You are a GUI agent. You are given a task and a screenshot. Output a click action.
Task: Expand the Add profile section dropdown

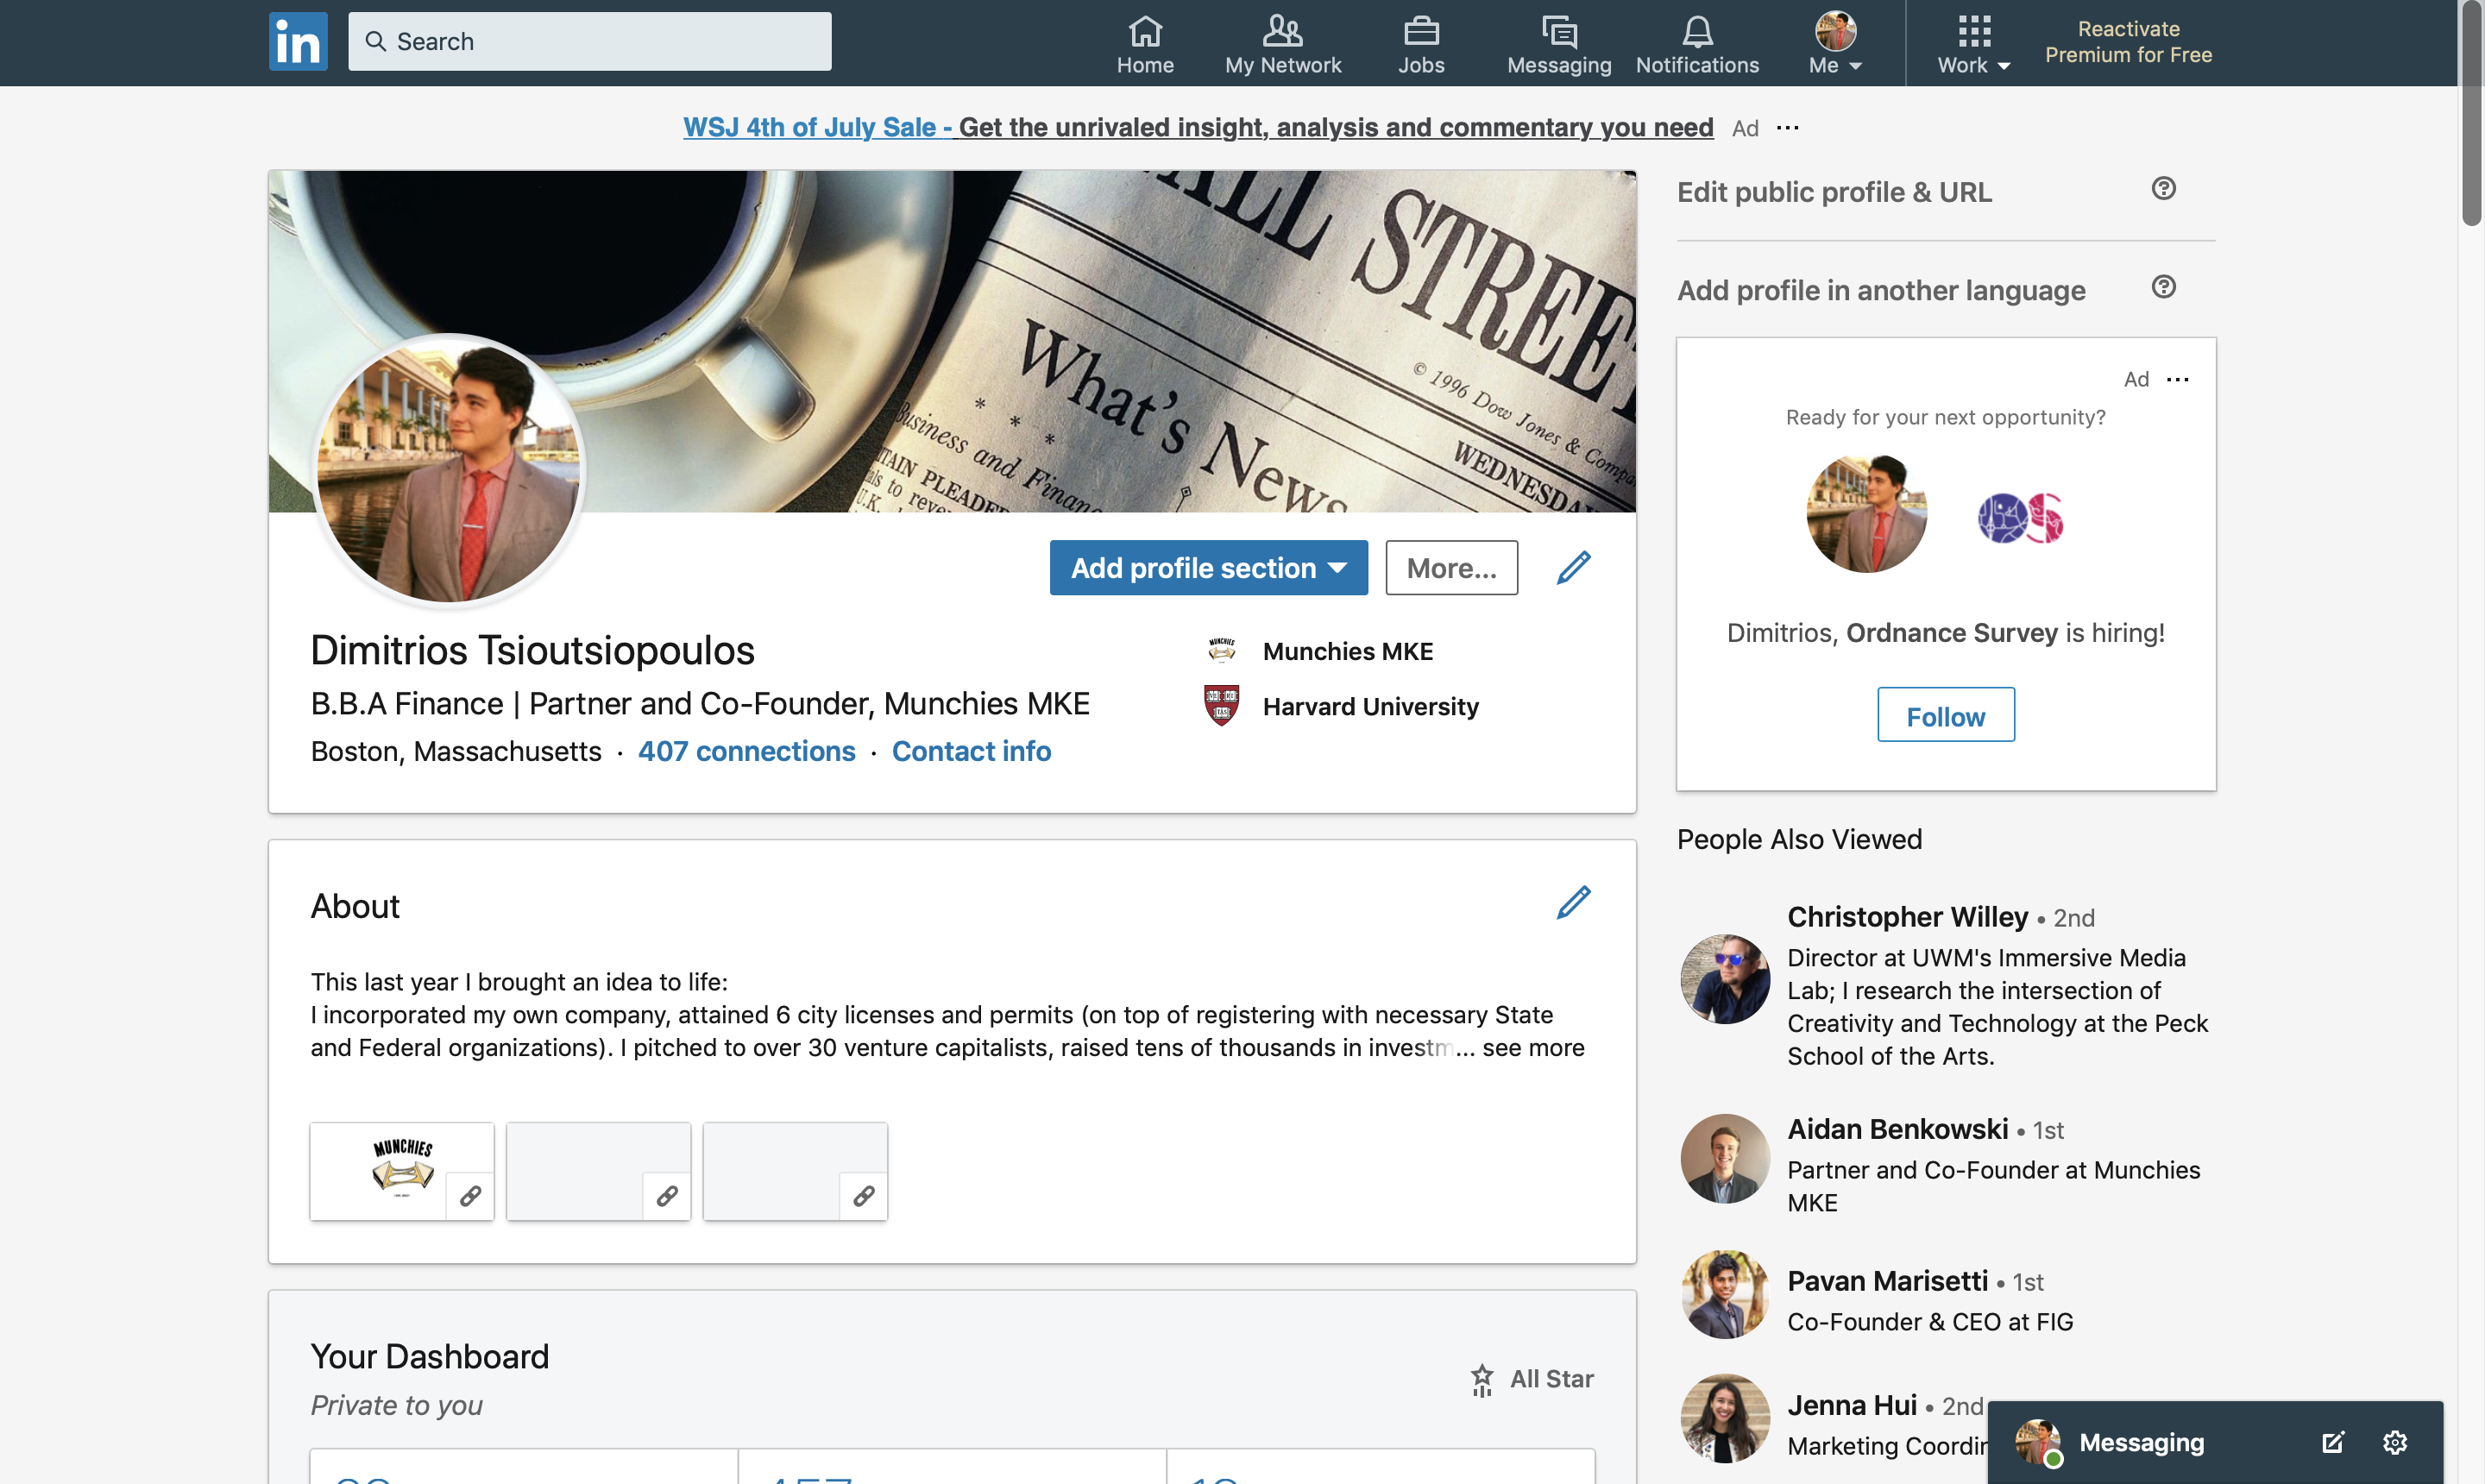(x=1208, y=568)
